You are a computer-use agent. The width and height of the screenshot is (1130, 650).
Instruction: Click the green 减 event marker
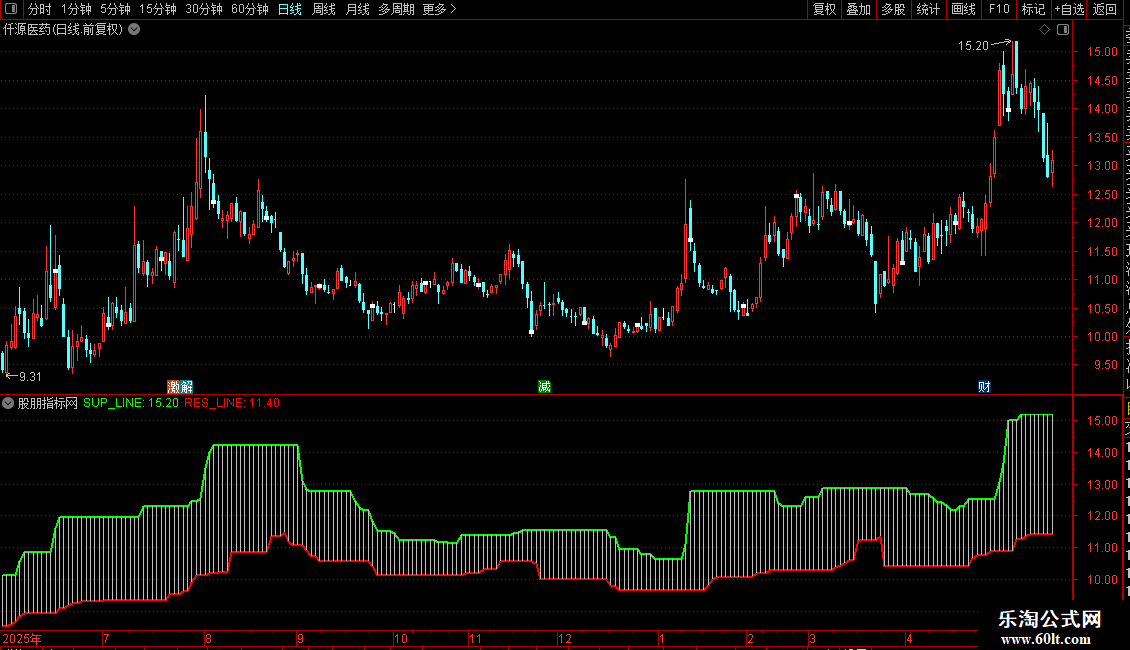click(x=544, y=387)
